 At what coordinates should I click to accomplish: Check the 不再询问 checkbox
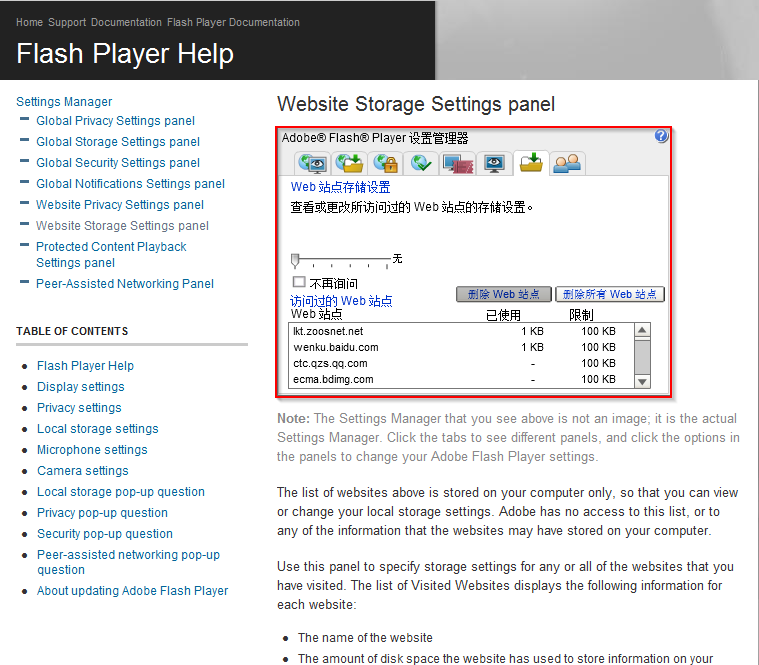299,282
